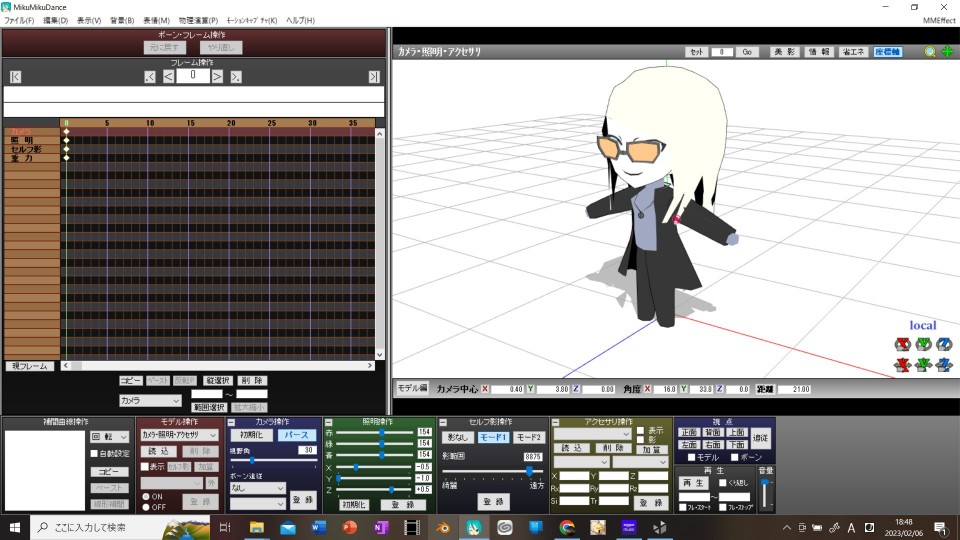Click the red X-axis rotation icon
960x540 pixels.
pyautogui.click(x=901, y=345)
